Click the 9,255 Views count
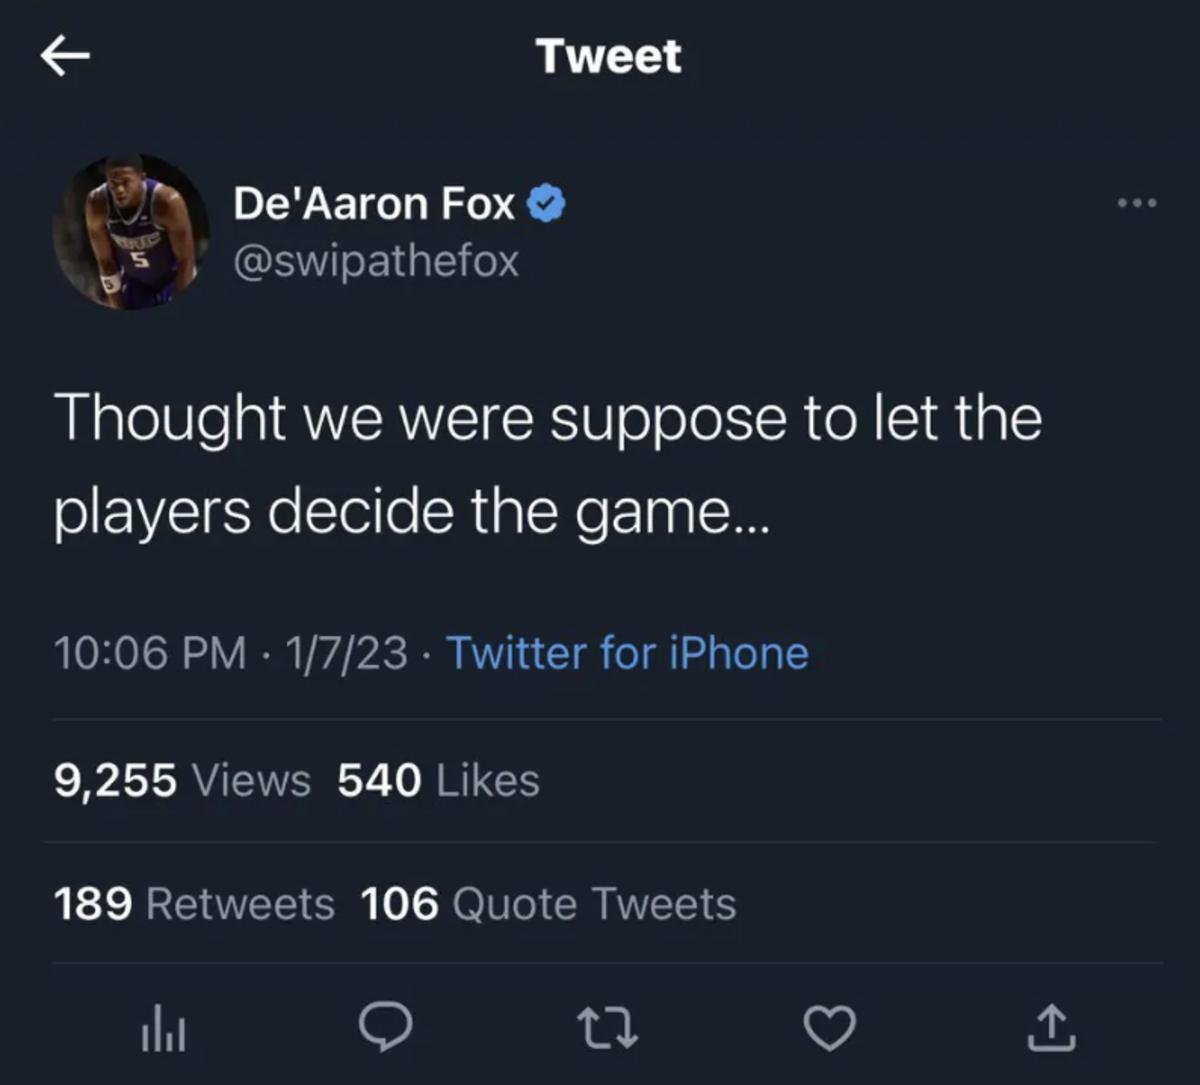This screenshot has width=1200, height=1085. pos(183,781)
